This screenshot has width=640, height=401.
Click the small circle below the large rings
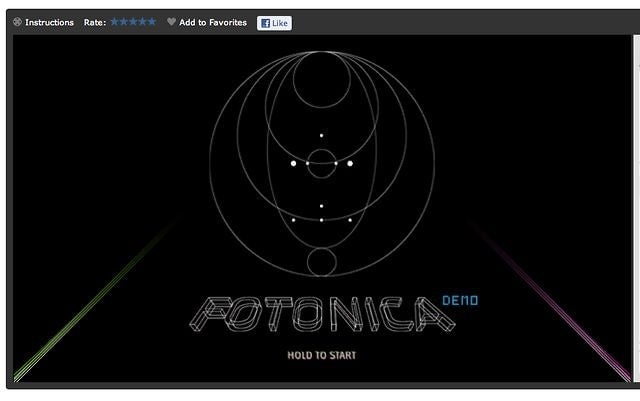point(322,262)
